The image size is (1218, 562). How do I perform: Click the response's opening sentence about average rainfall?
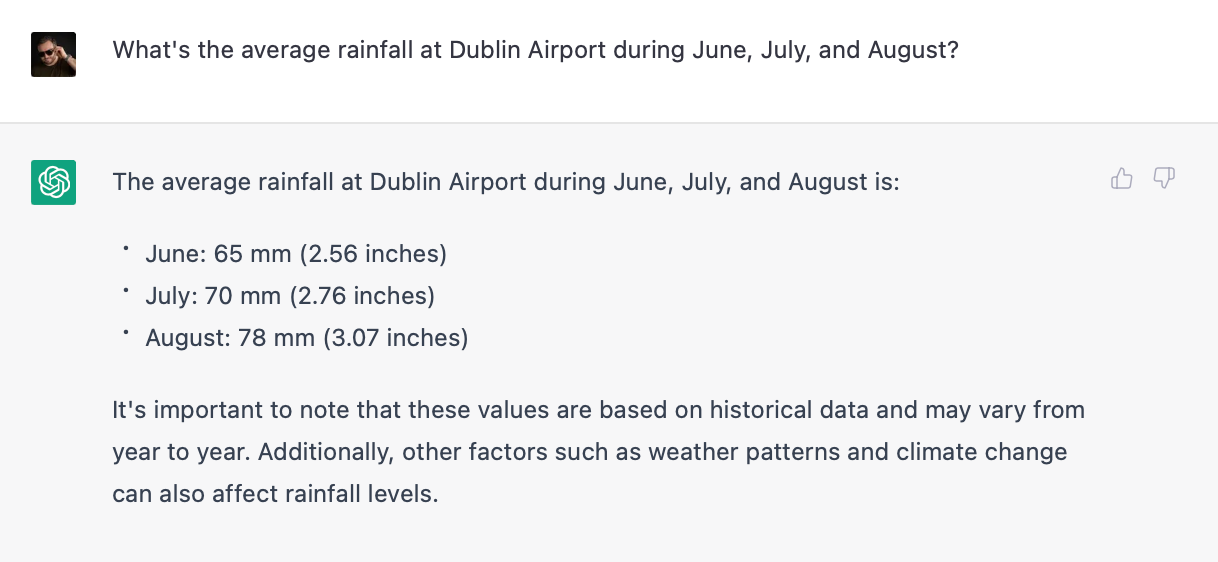coord(506,182)
